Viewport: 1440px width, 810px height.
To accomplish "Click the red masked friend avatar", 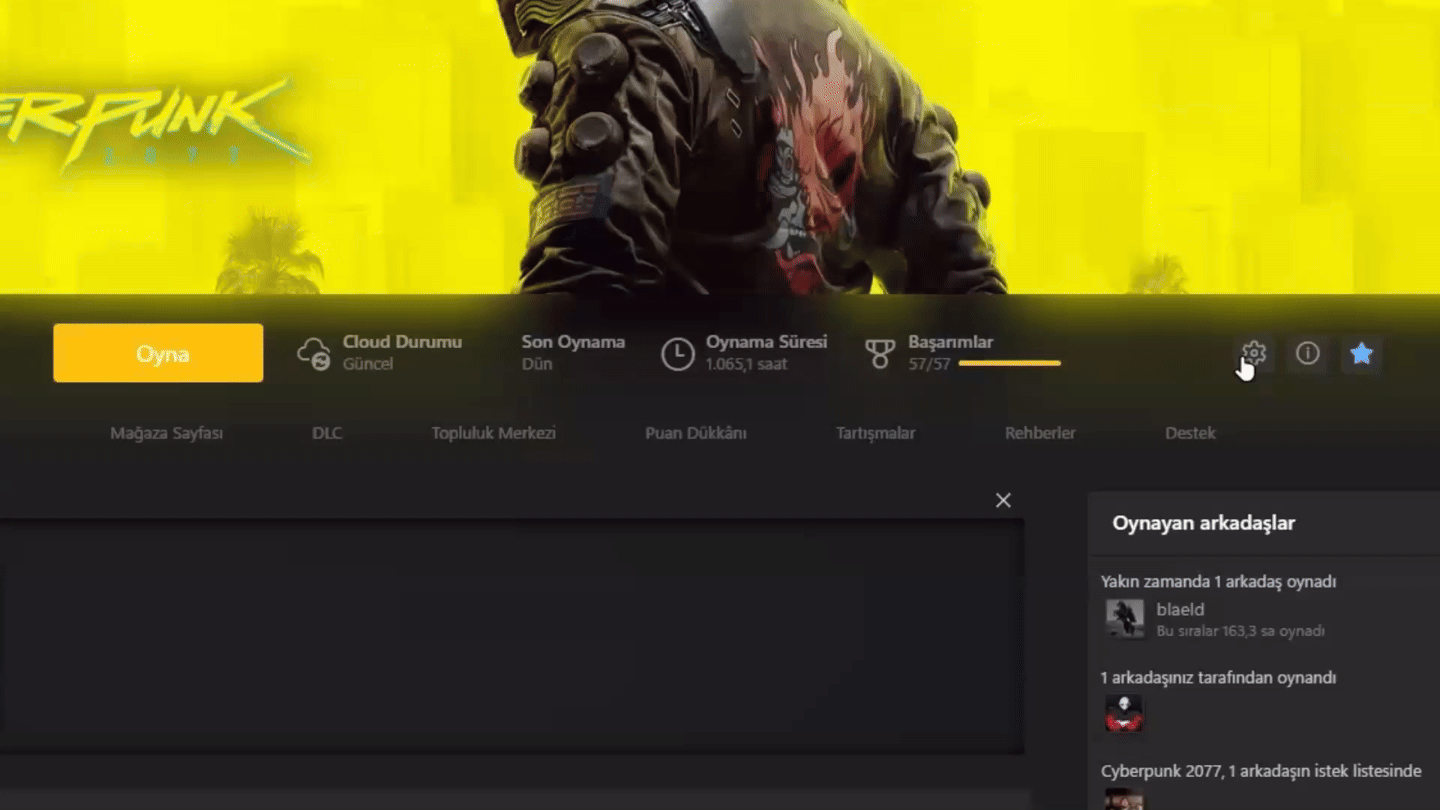I will pos(1124,714).
